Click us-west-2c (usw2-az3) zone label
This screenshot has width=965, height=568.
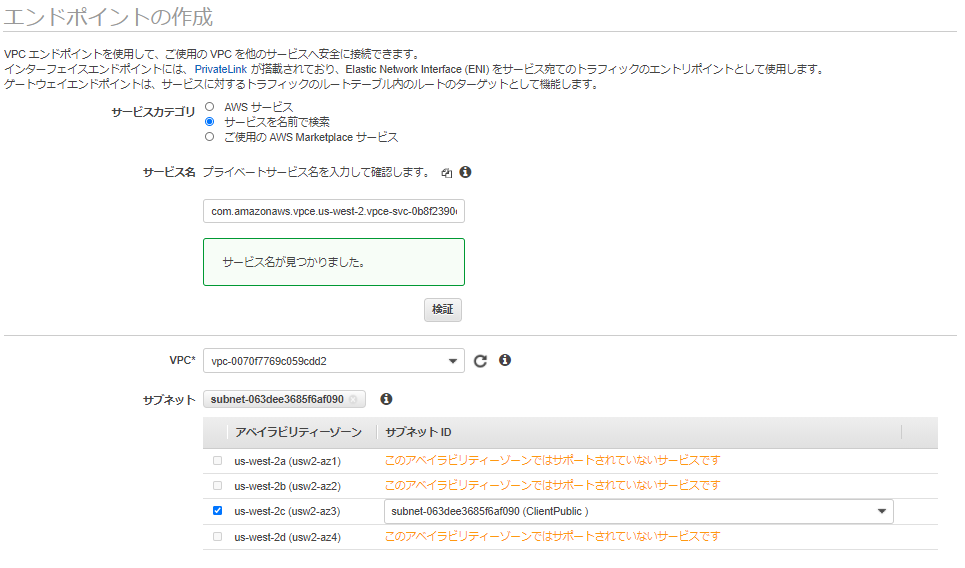pos(287,511)
